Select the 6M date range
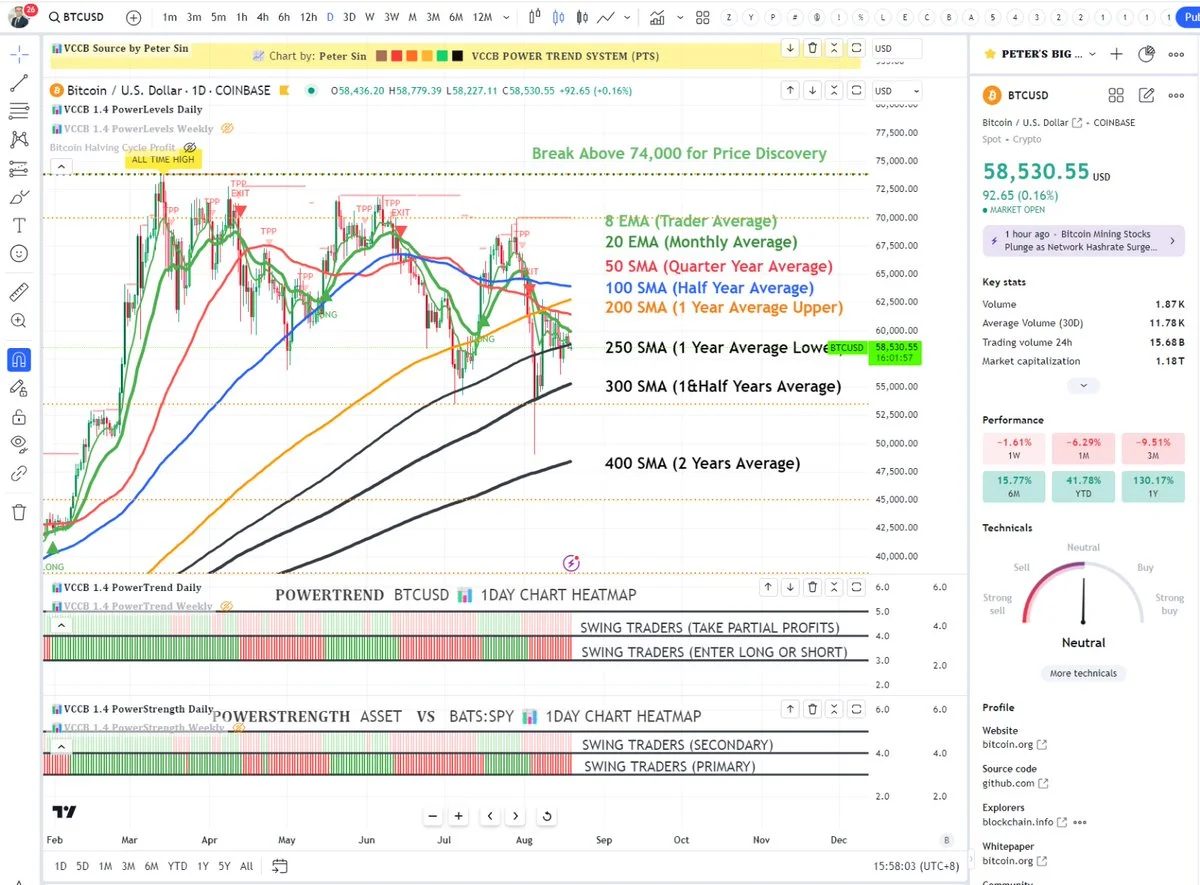The height and width of the screenshot is (885, 1200). [151, 866]
